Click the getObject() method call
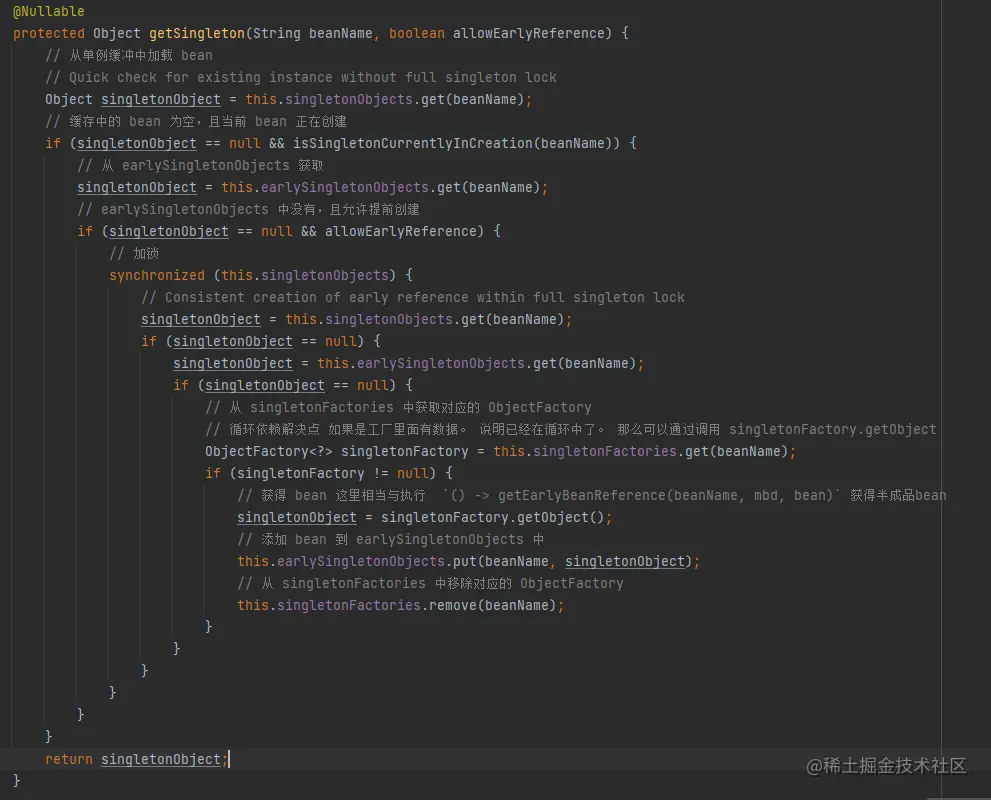Image resolution: width=991 pixels, height=800 pixels. [x=561, y=518]
